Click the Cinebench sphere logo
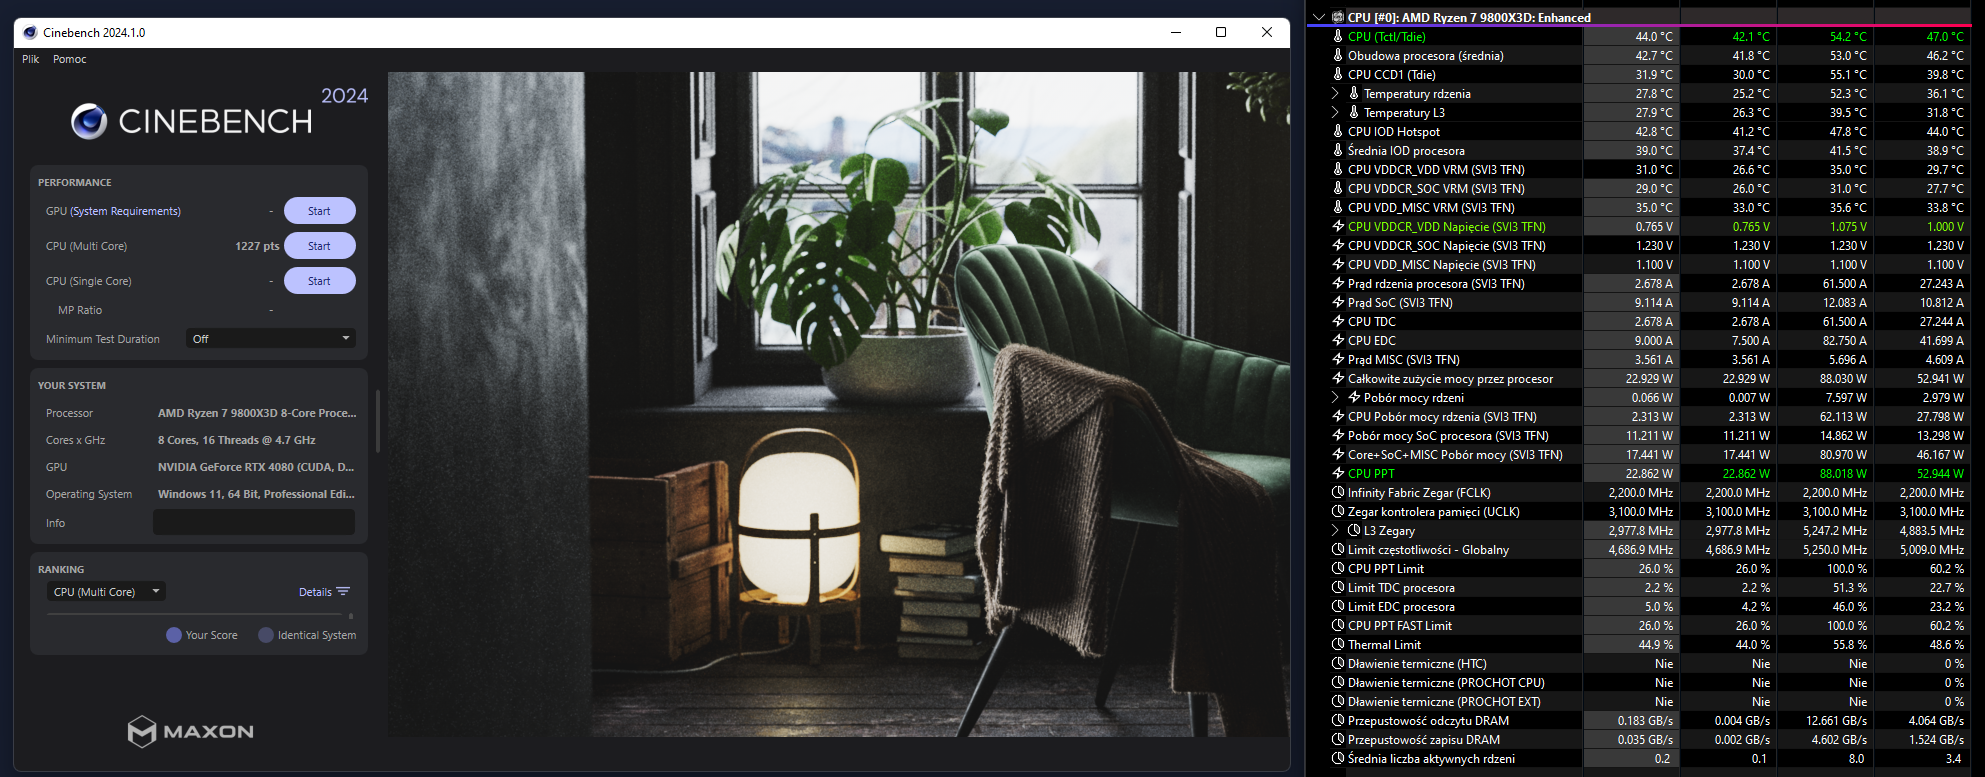The image size is (1985, 777). [89, 121]
